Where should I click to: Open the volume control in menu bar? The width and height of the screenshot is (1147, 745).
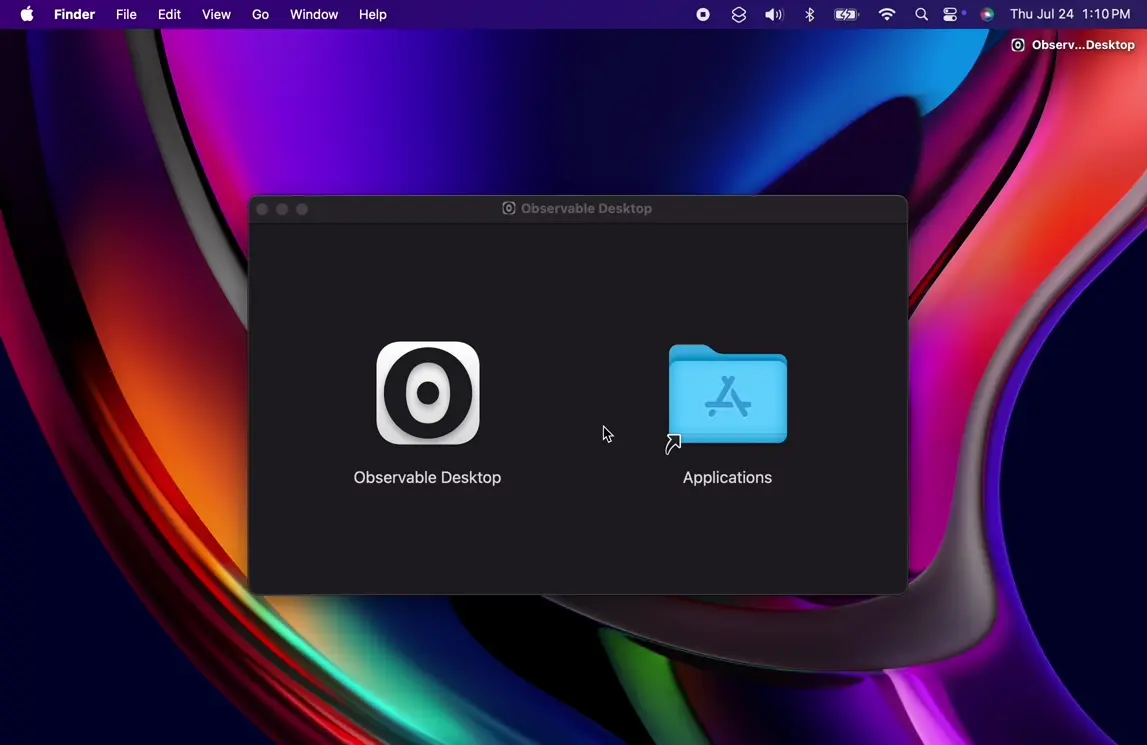click(x=774, y=15)
